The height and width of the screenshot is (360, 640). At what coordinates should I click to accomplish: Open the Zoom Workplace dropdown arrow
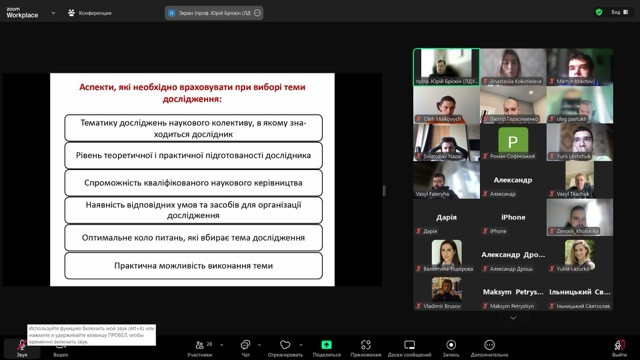[53, 13]
